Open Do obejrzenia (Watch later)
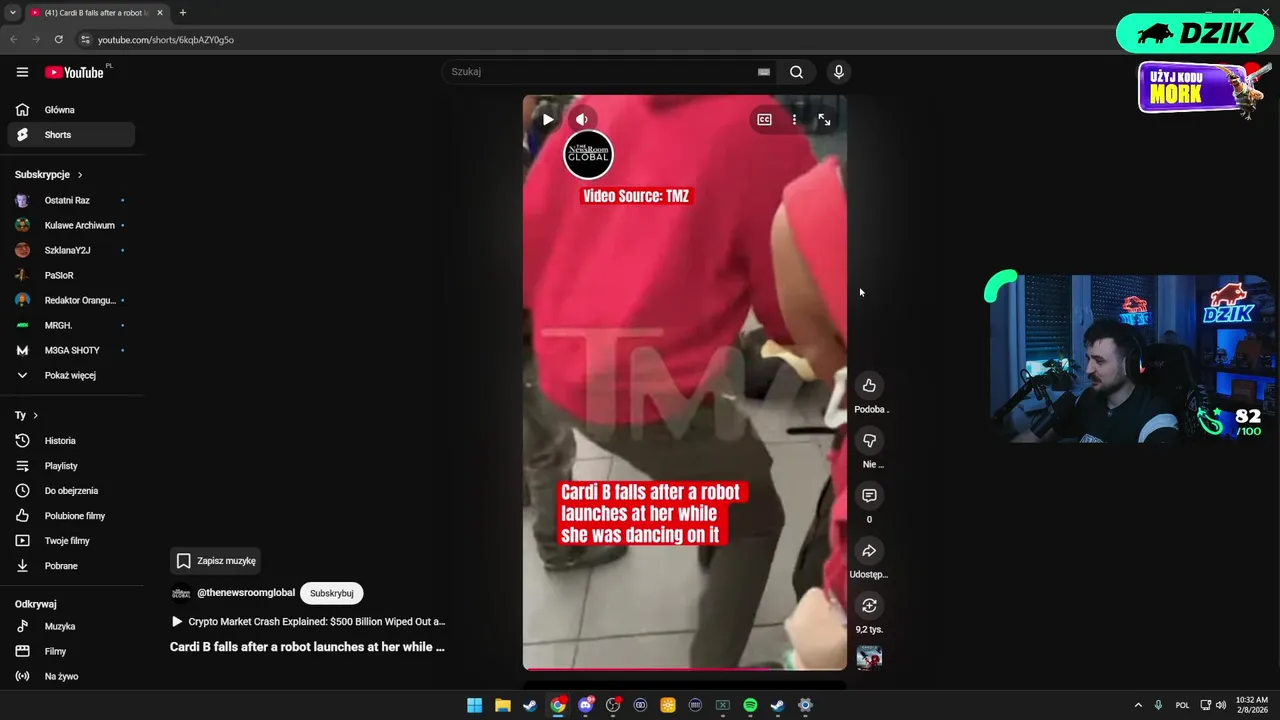 click(71, 490)
